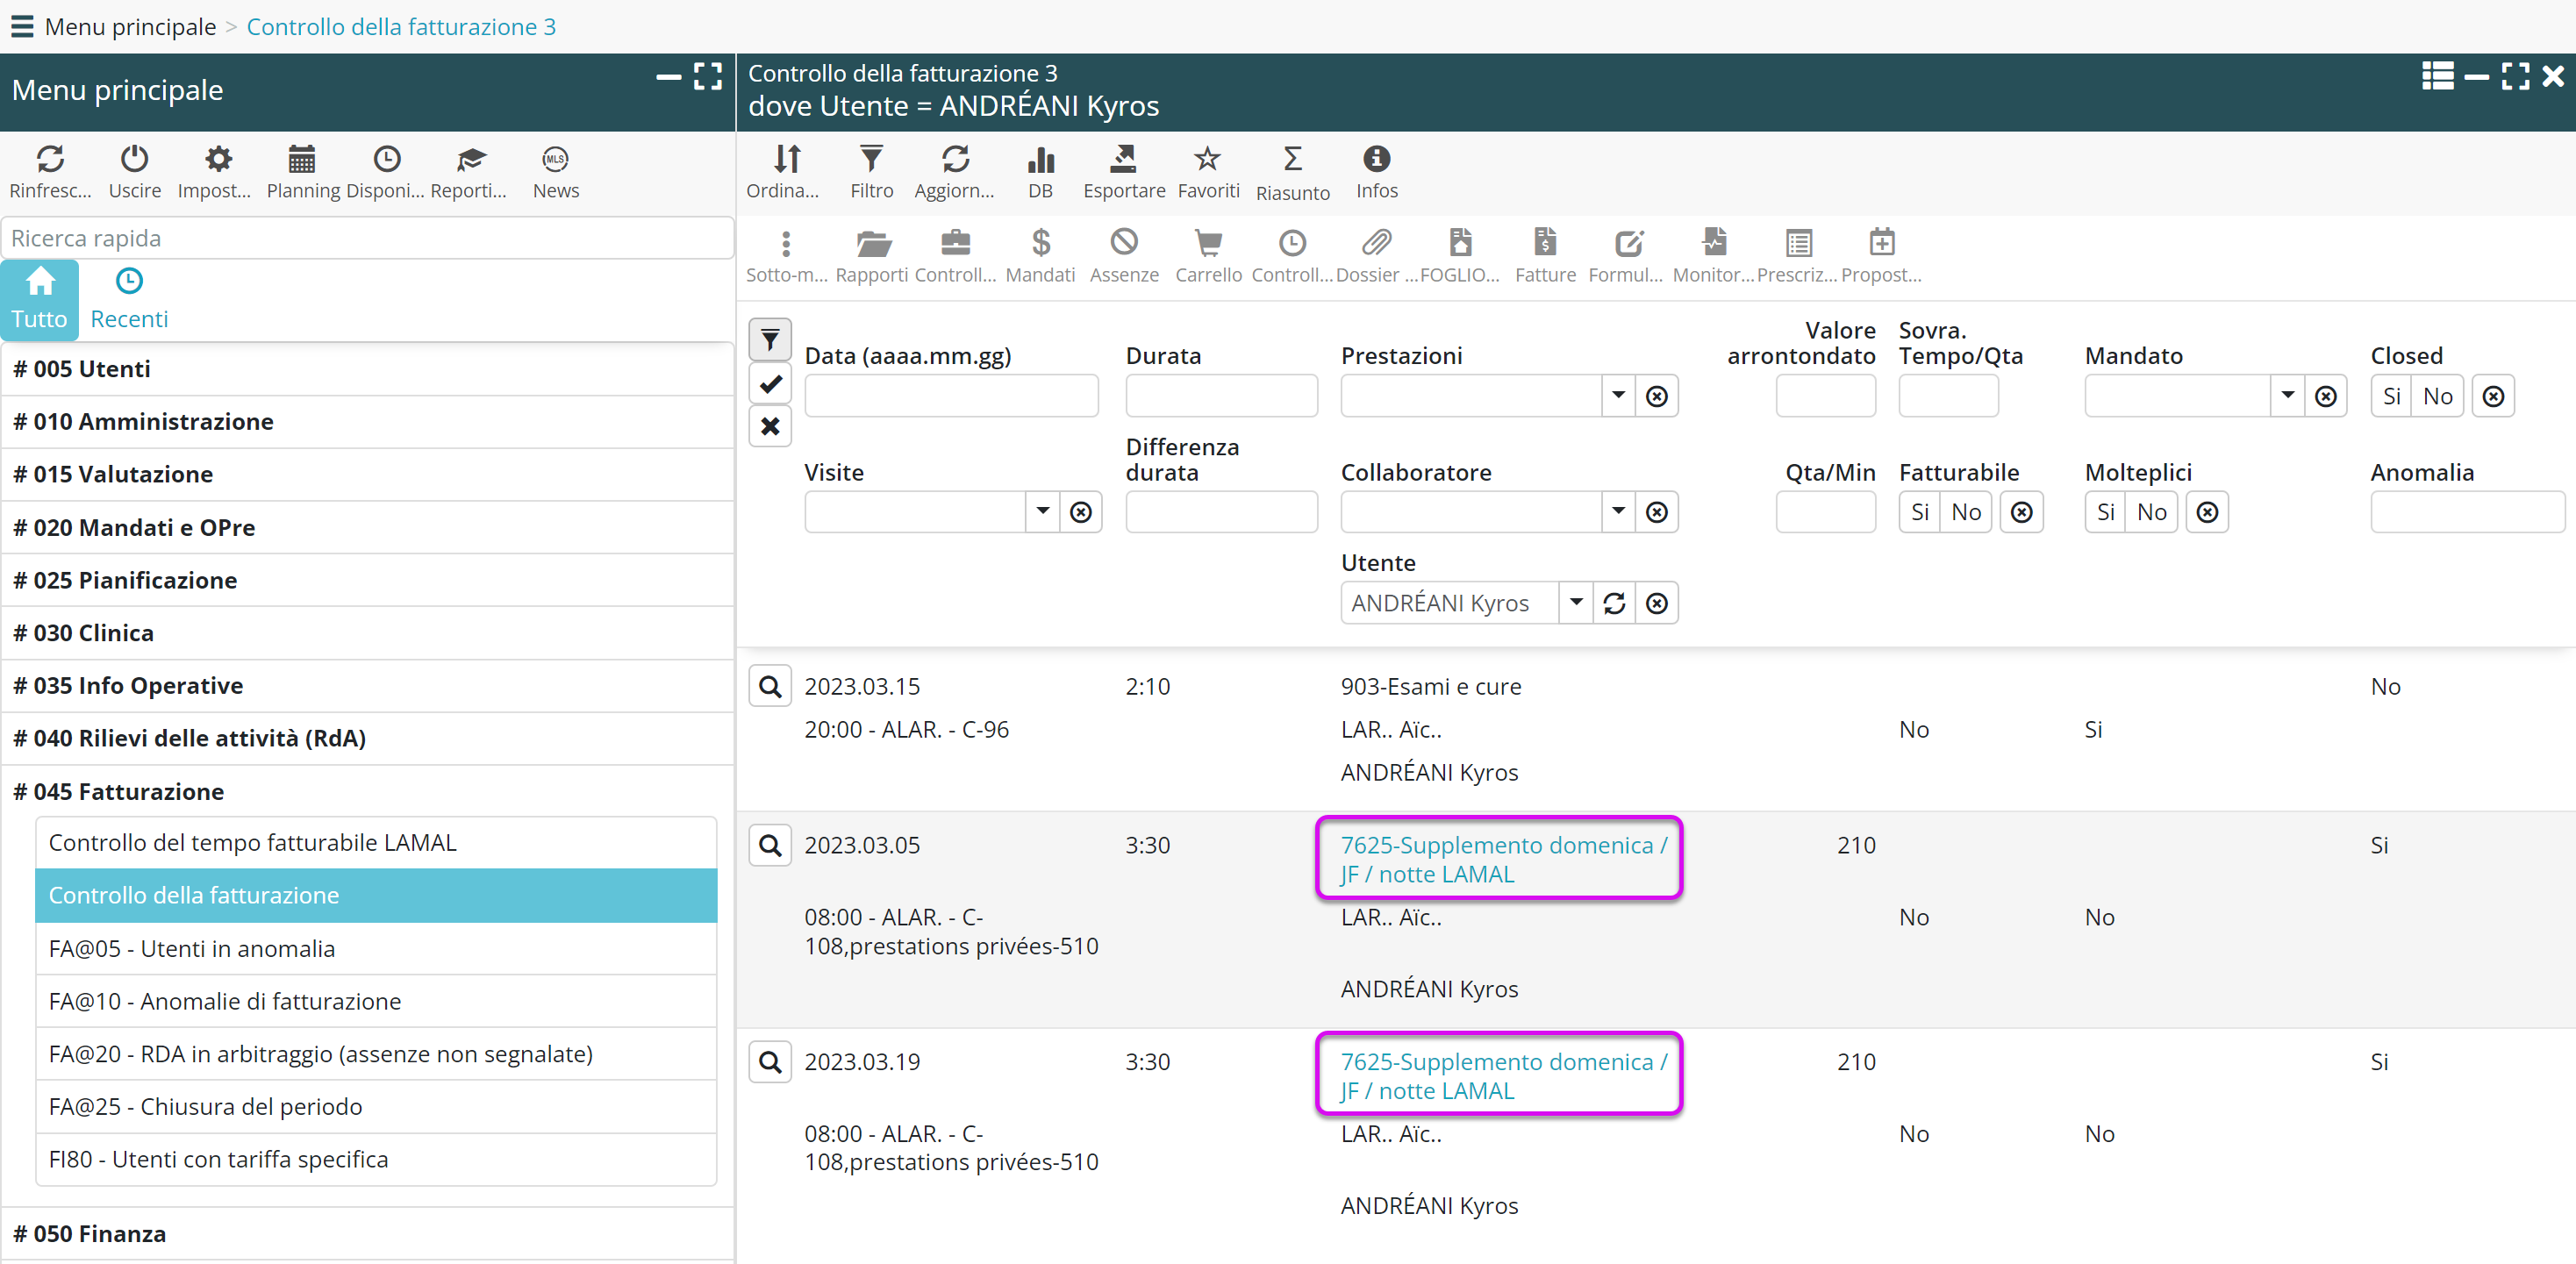Click the Ricerca rapida search field
Image resolution: width=2576 pixels, height=1264 pixels.
[x=367, y=238]
